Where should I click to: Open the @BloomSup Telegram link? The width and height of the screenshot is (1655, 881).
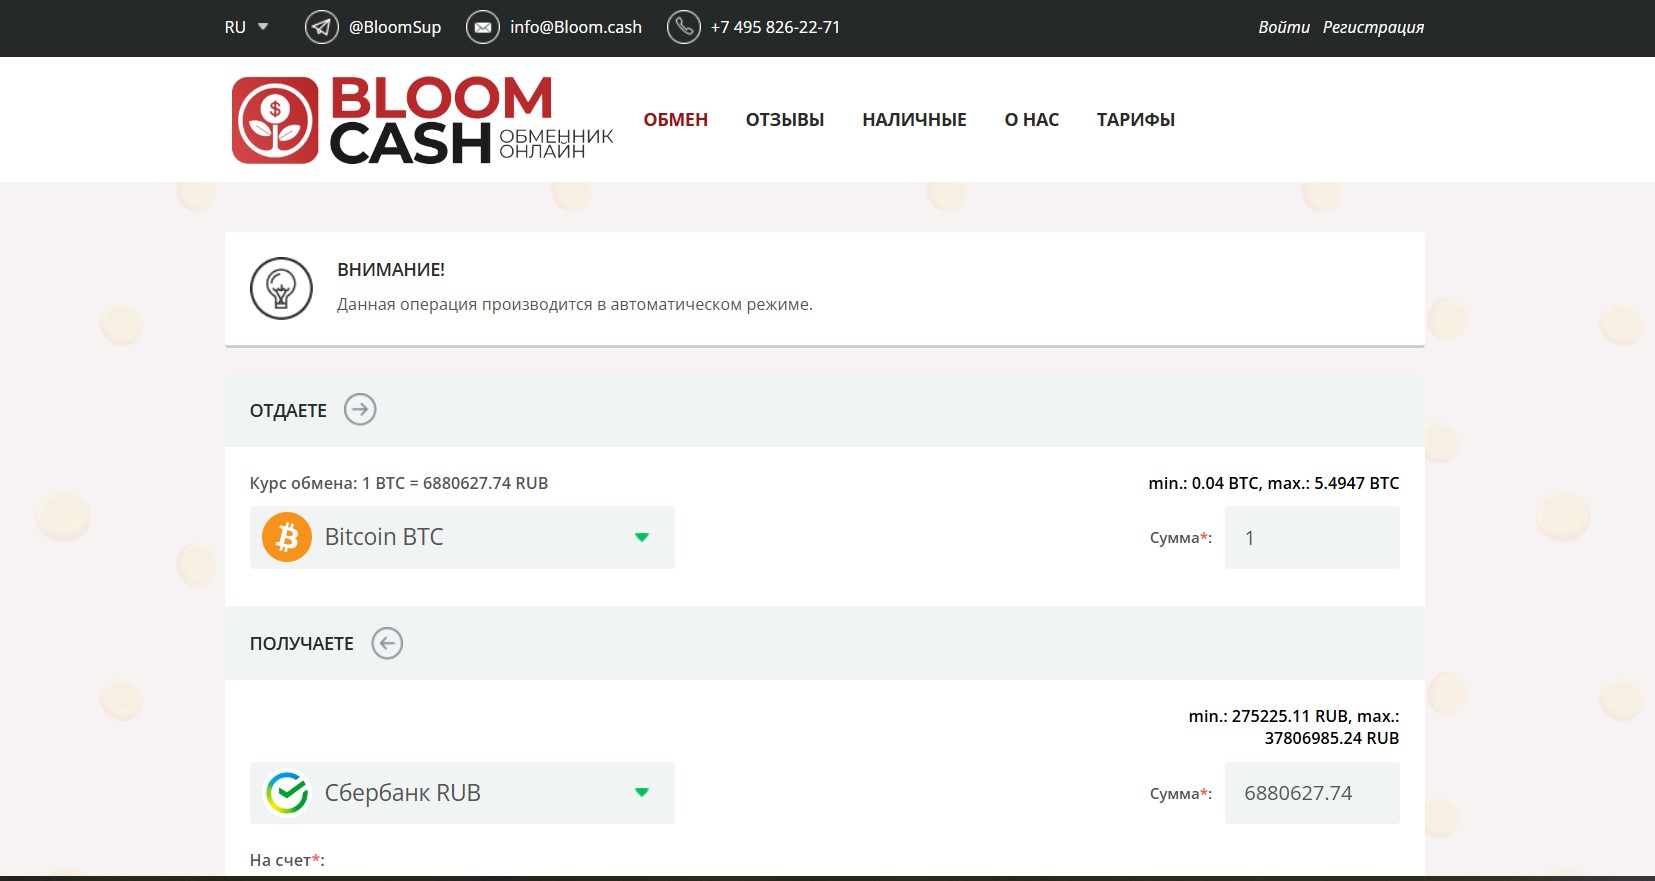click(395, 27)
